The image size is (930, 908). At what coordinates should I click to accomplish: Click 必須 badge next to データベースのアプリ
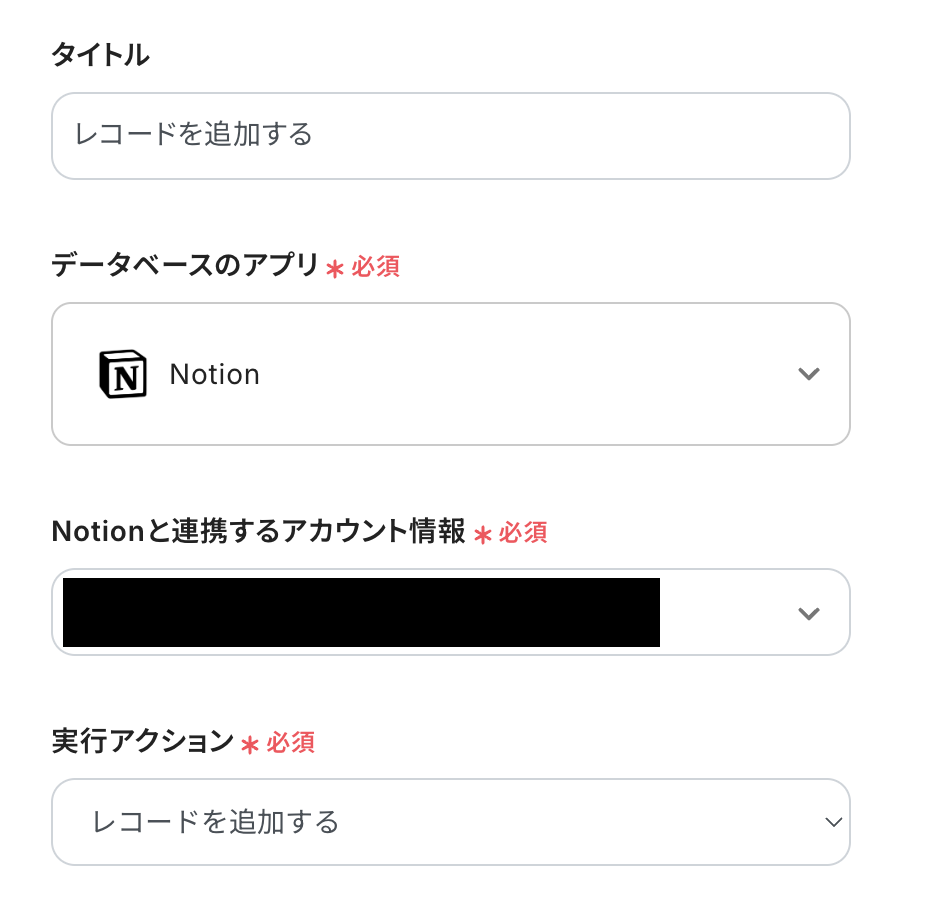tap(375, 267)
